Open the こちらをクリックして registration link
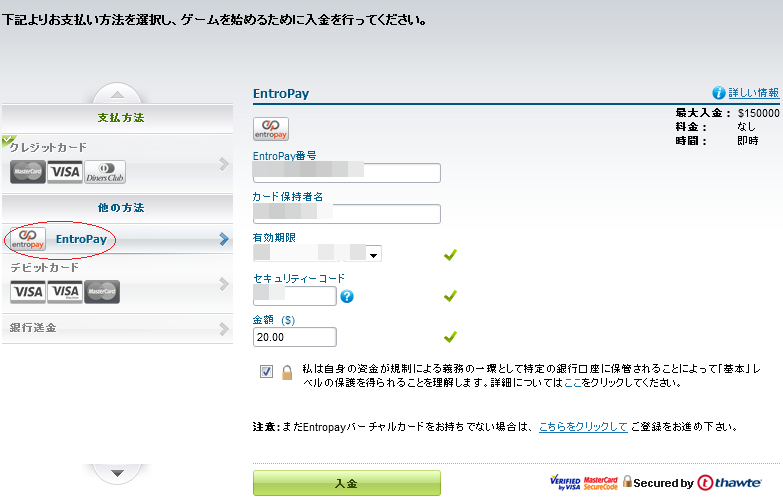 pos(583,427)
